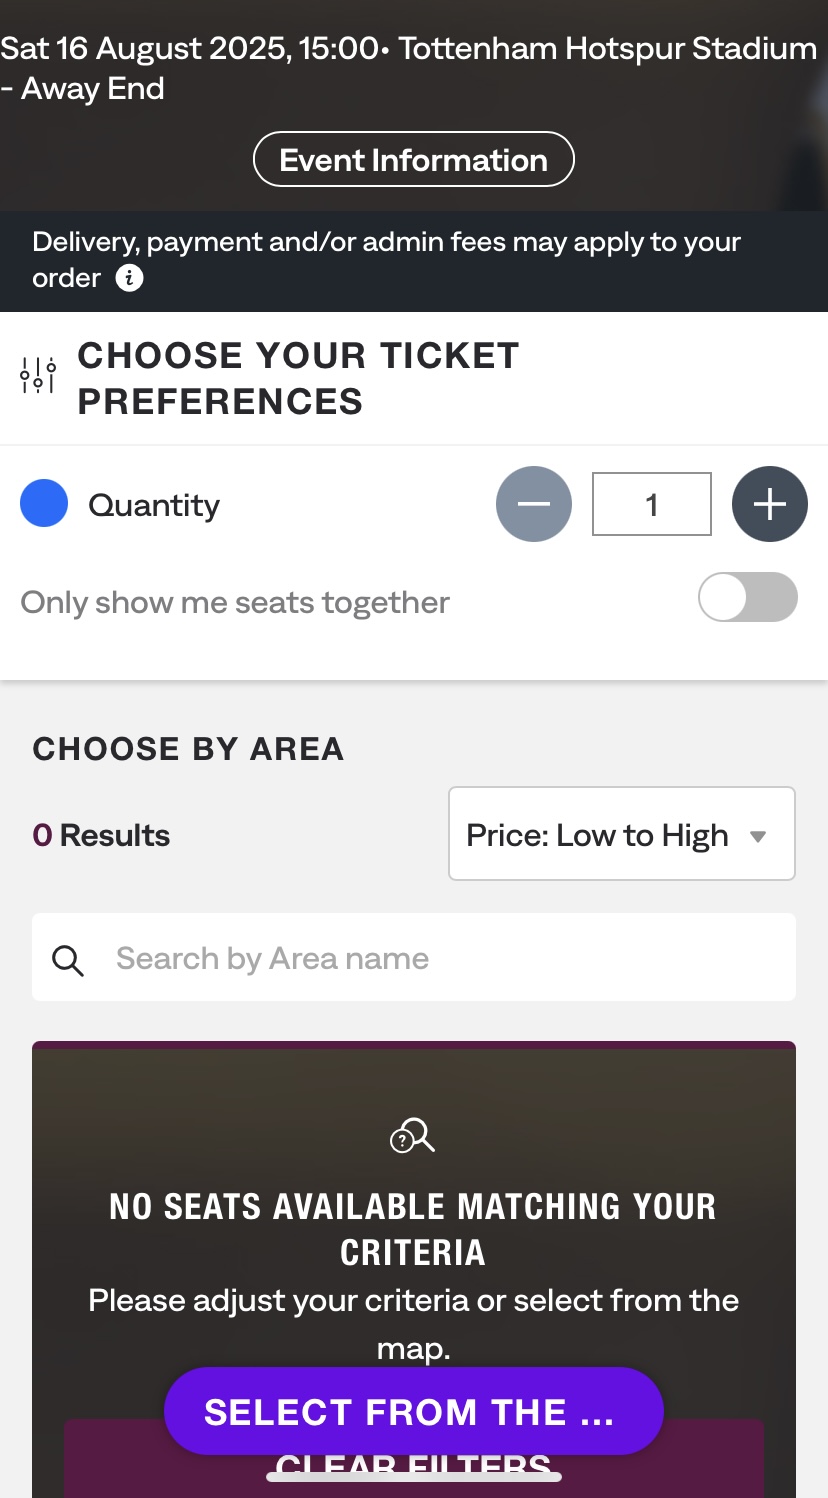The height and width of the screenshot is (1498, 828).
Task: Tap the "Choose Your Ticket Preferences" header
Action: (x=298, y=378)
